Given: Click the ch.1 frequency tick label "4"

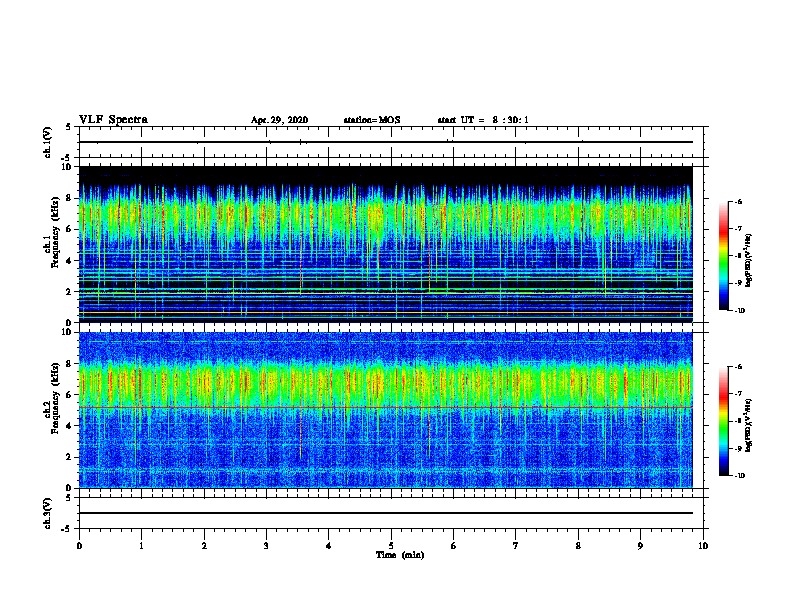Looking at the screenshot, I should [71, 261].
